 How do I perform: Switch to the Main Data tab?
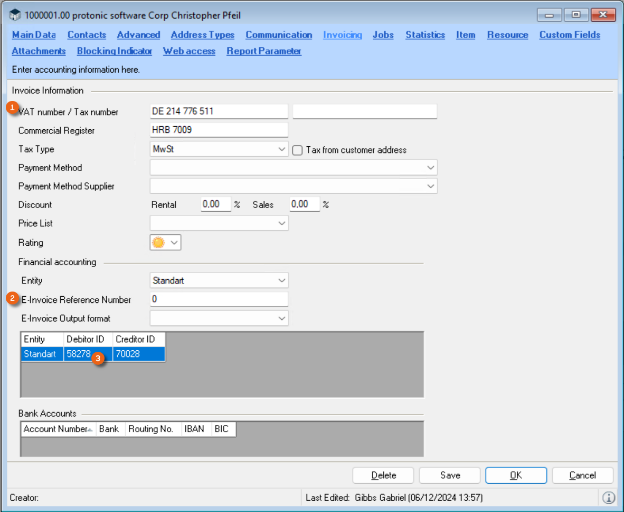[33, 35]
